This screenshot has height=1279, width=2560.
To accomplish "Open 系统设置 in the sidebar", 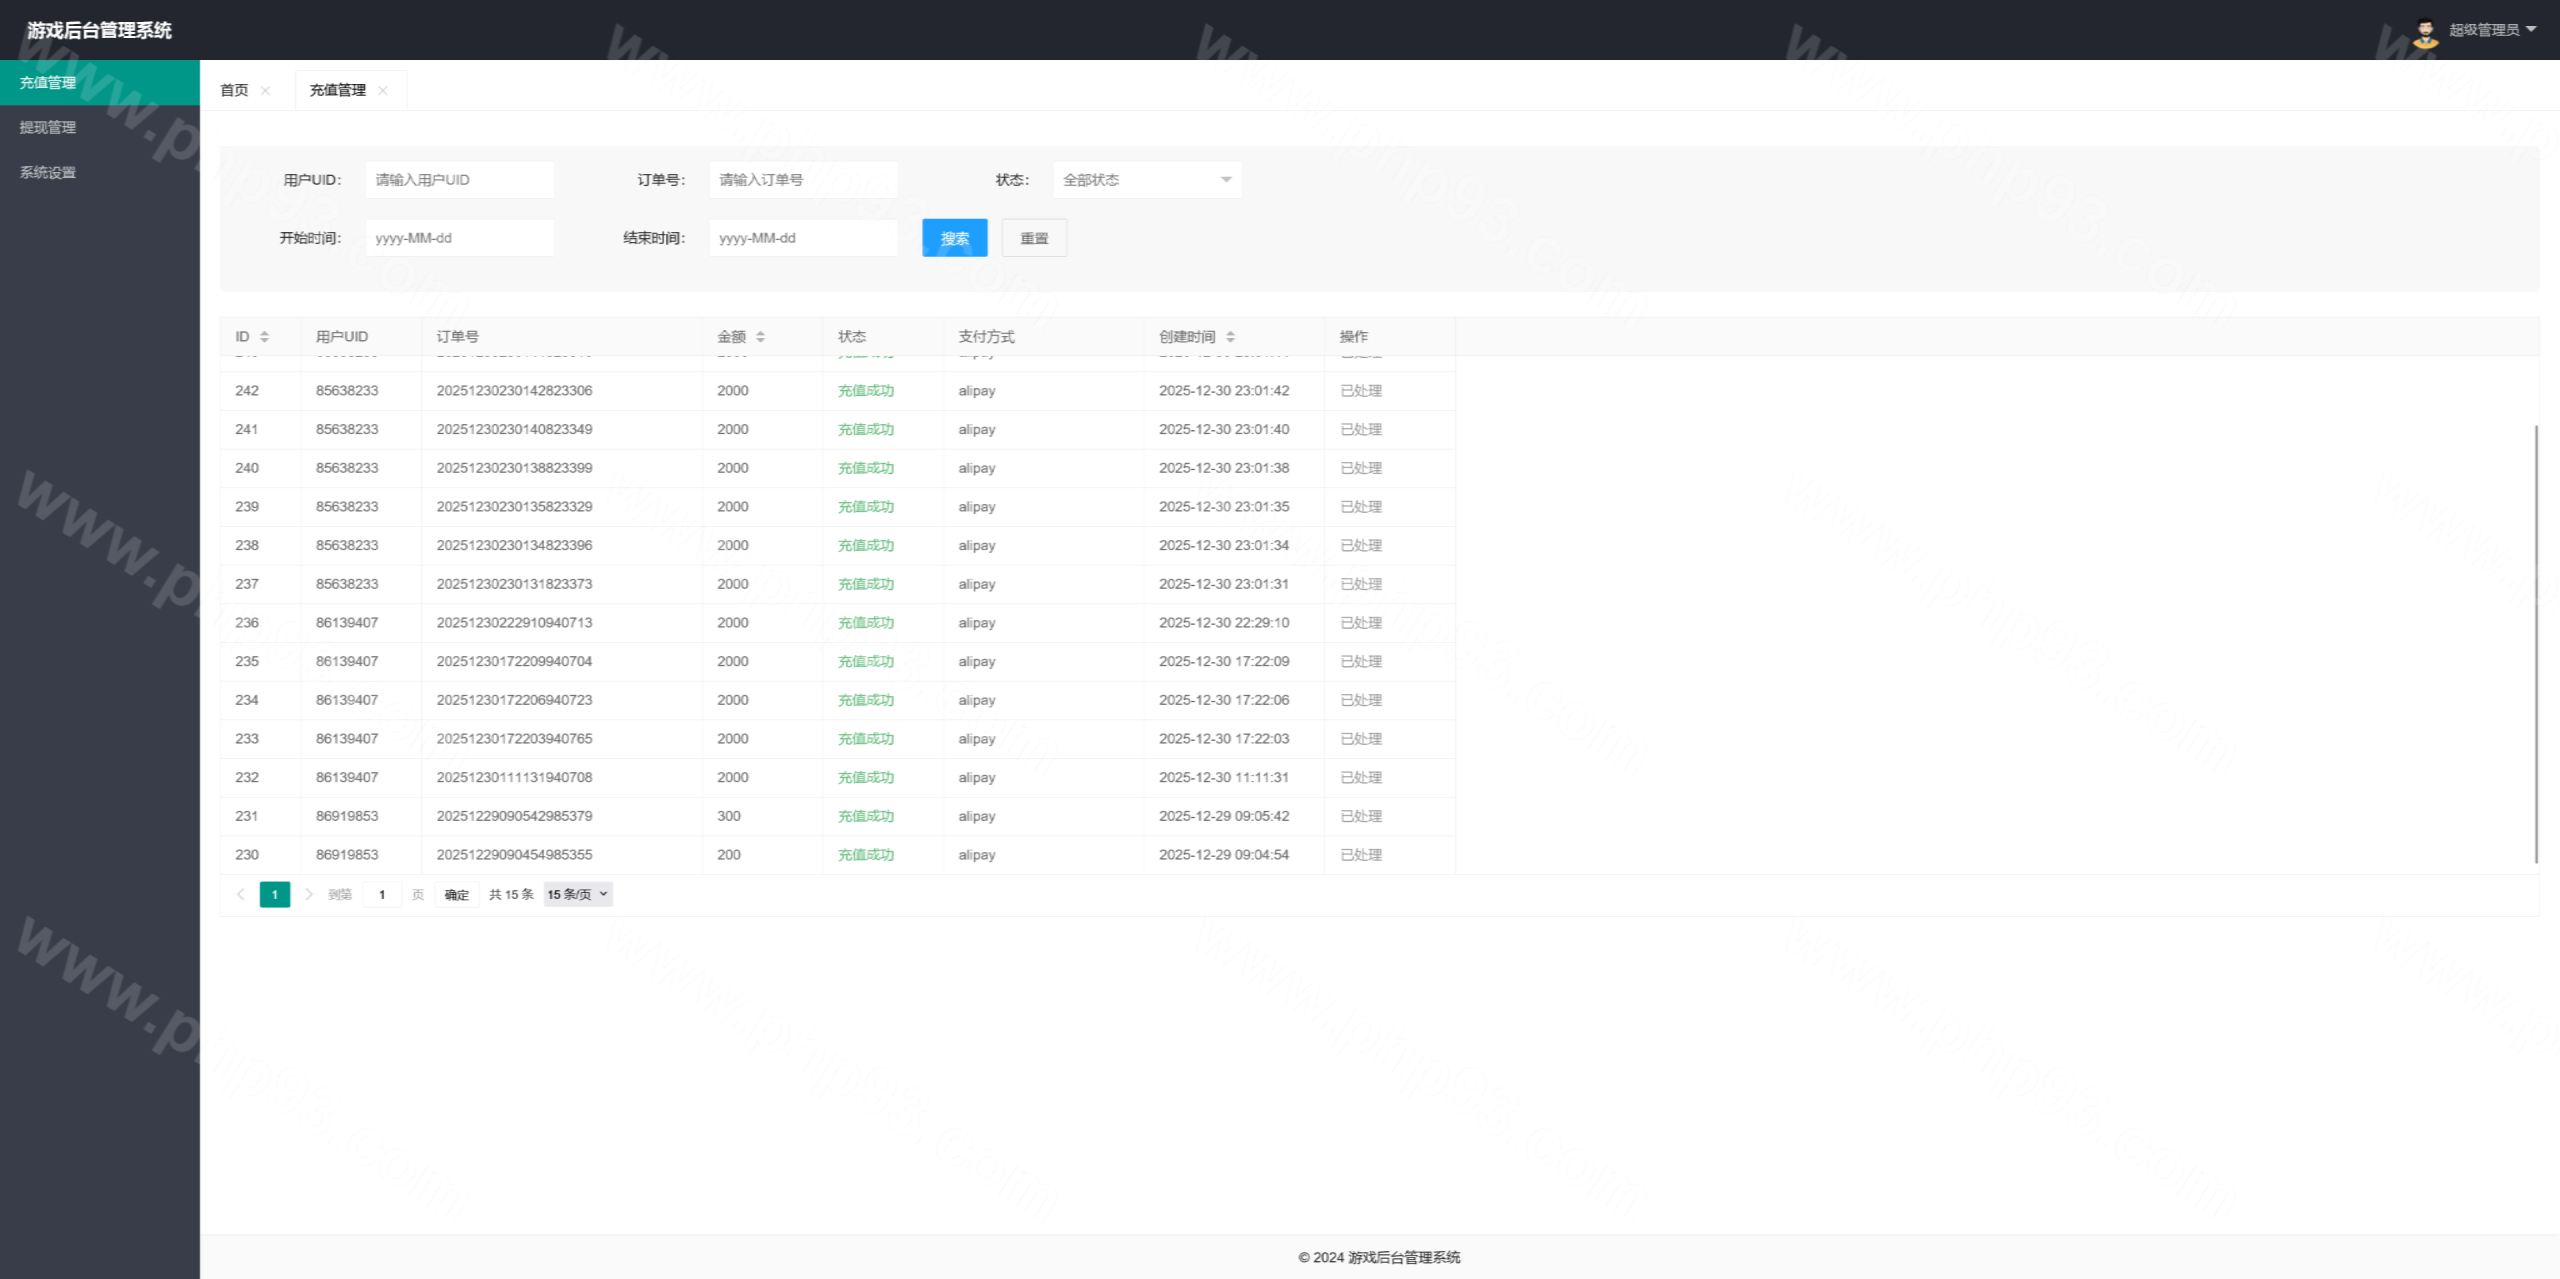I will (x=48, y=172).
